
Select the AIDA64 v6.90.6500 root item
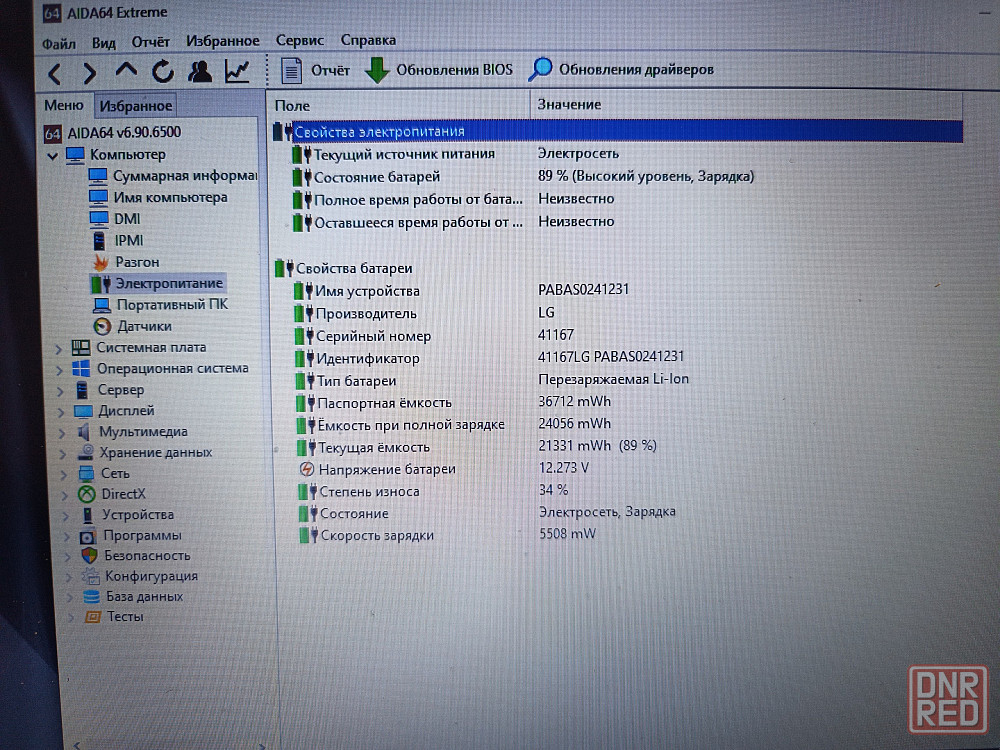pyautogui.click(x=124, y=133)
